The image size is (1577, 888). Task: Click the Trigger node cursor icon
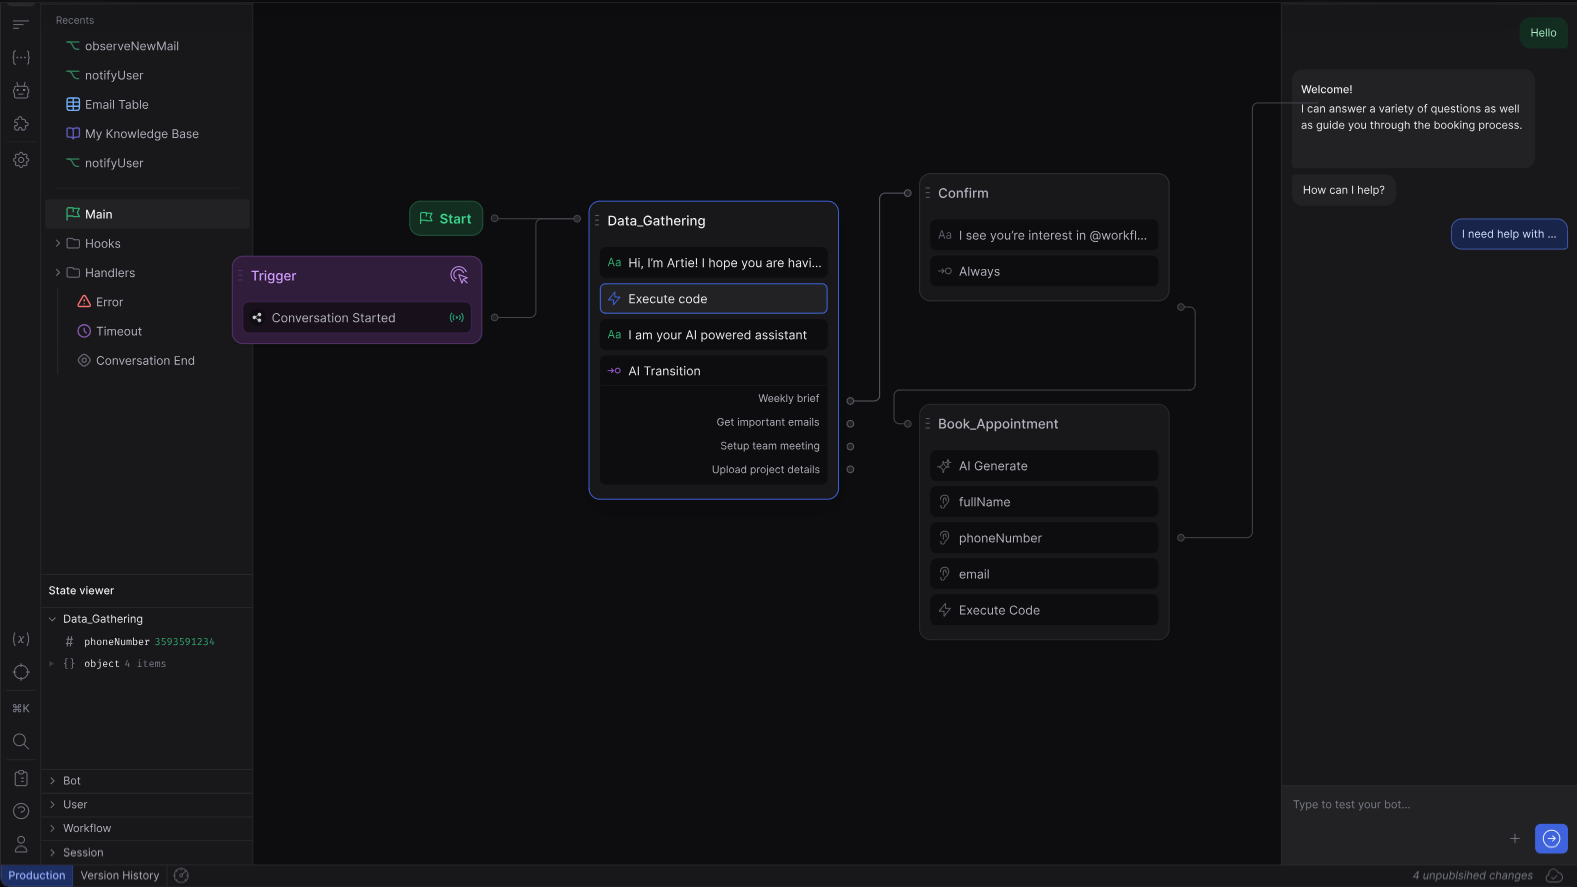coord(459,275)
